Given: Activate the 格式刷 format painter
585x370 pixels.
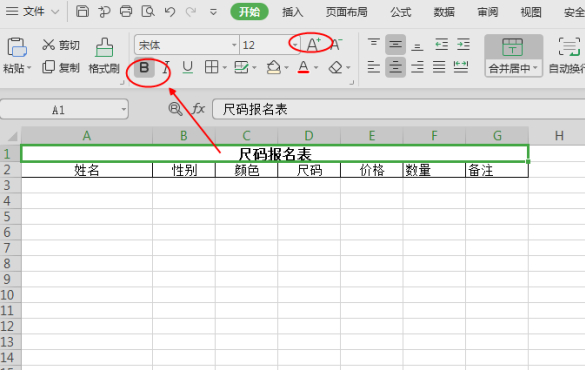Looking at the screenshot, I should click(104, 55).
